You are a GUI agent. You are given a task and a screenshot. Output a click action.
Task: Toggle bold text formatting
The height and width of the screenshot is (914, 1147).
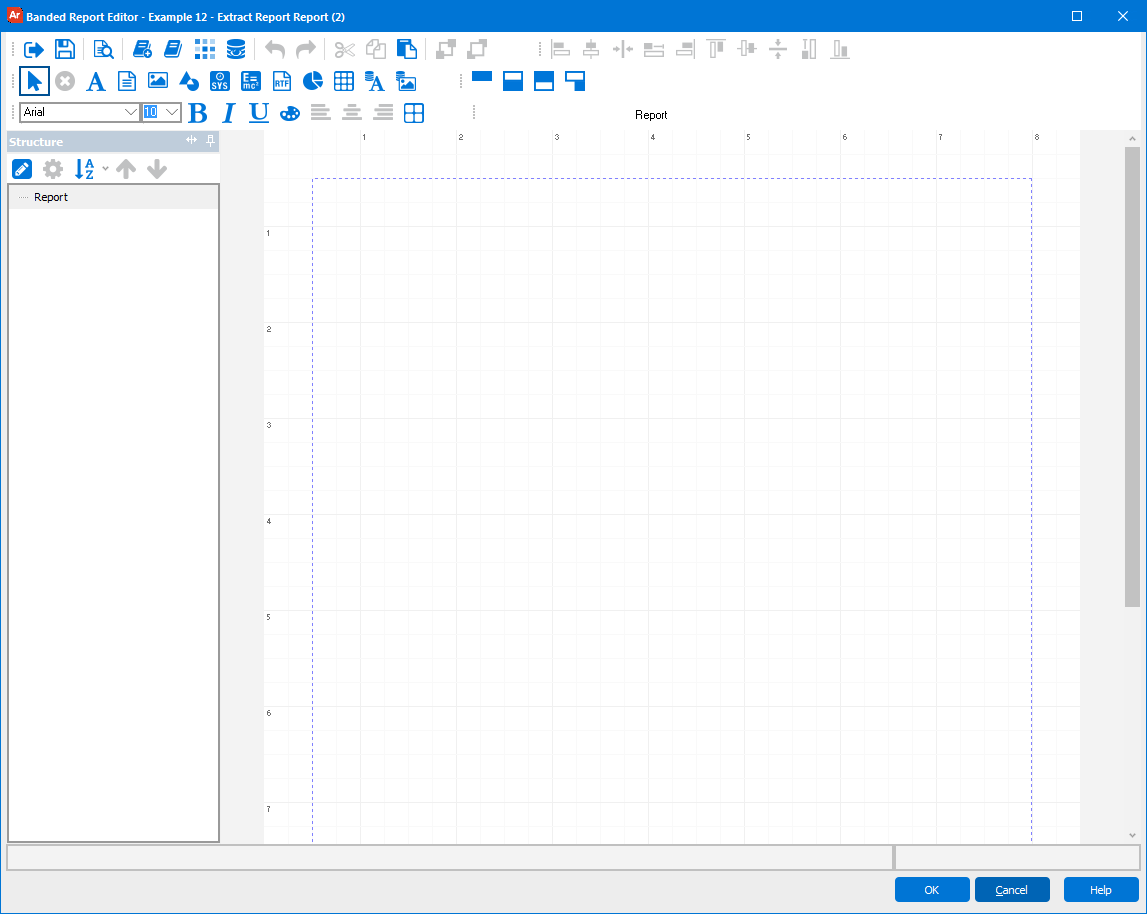point(197,112)
